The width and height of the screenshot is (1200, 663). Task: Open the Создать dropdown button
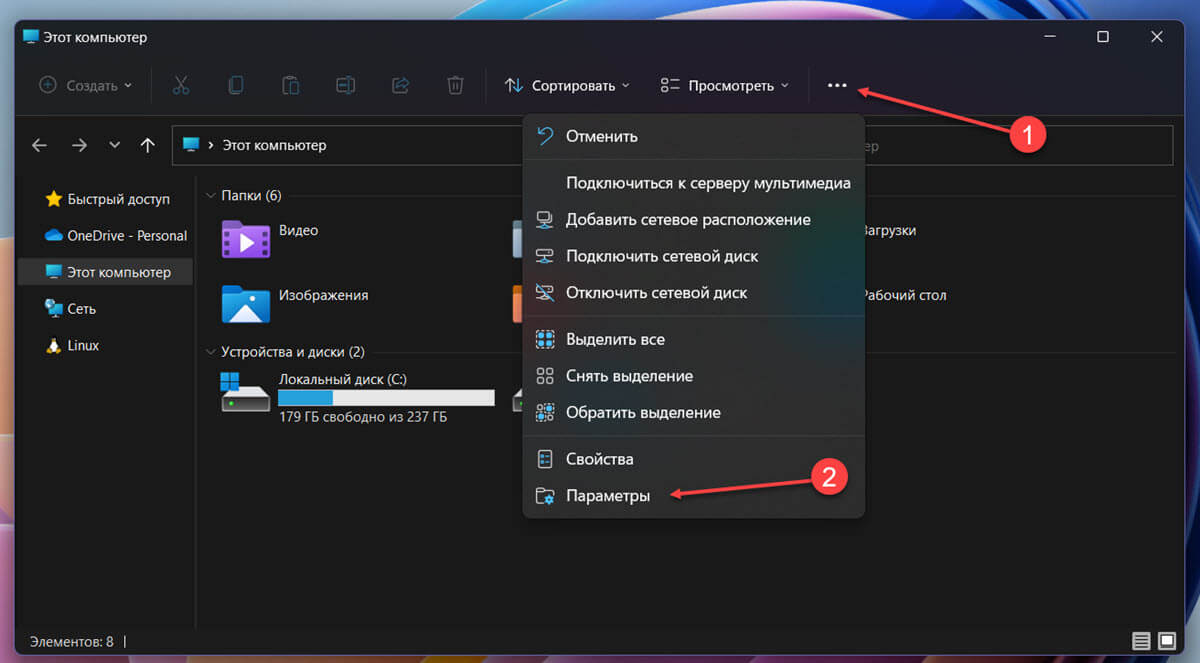point(85,85)
